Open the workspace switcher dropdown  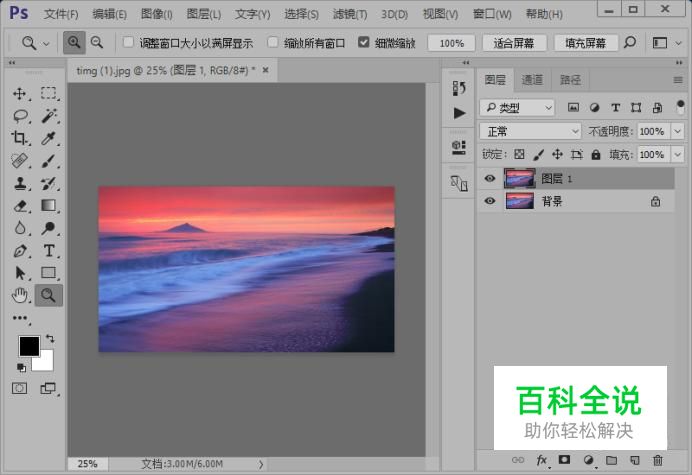coord(678,43)
